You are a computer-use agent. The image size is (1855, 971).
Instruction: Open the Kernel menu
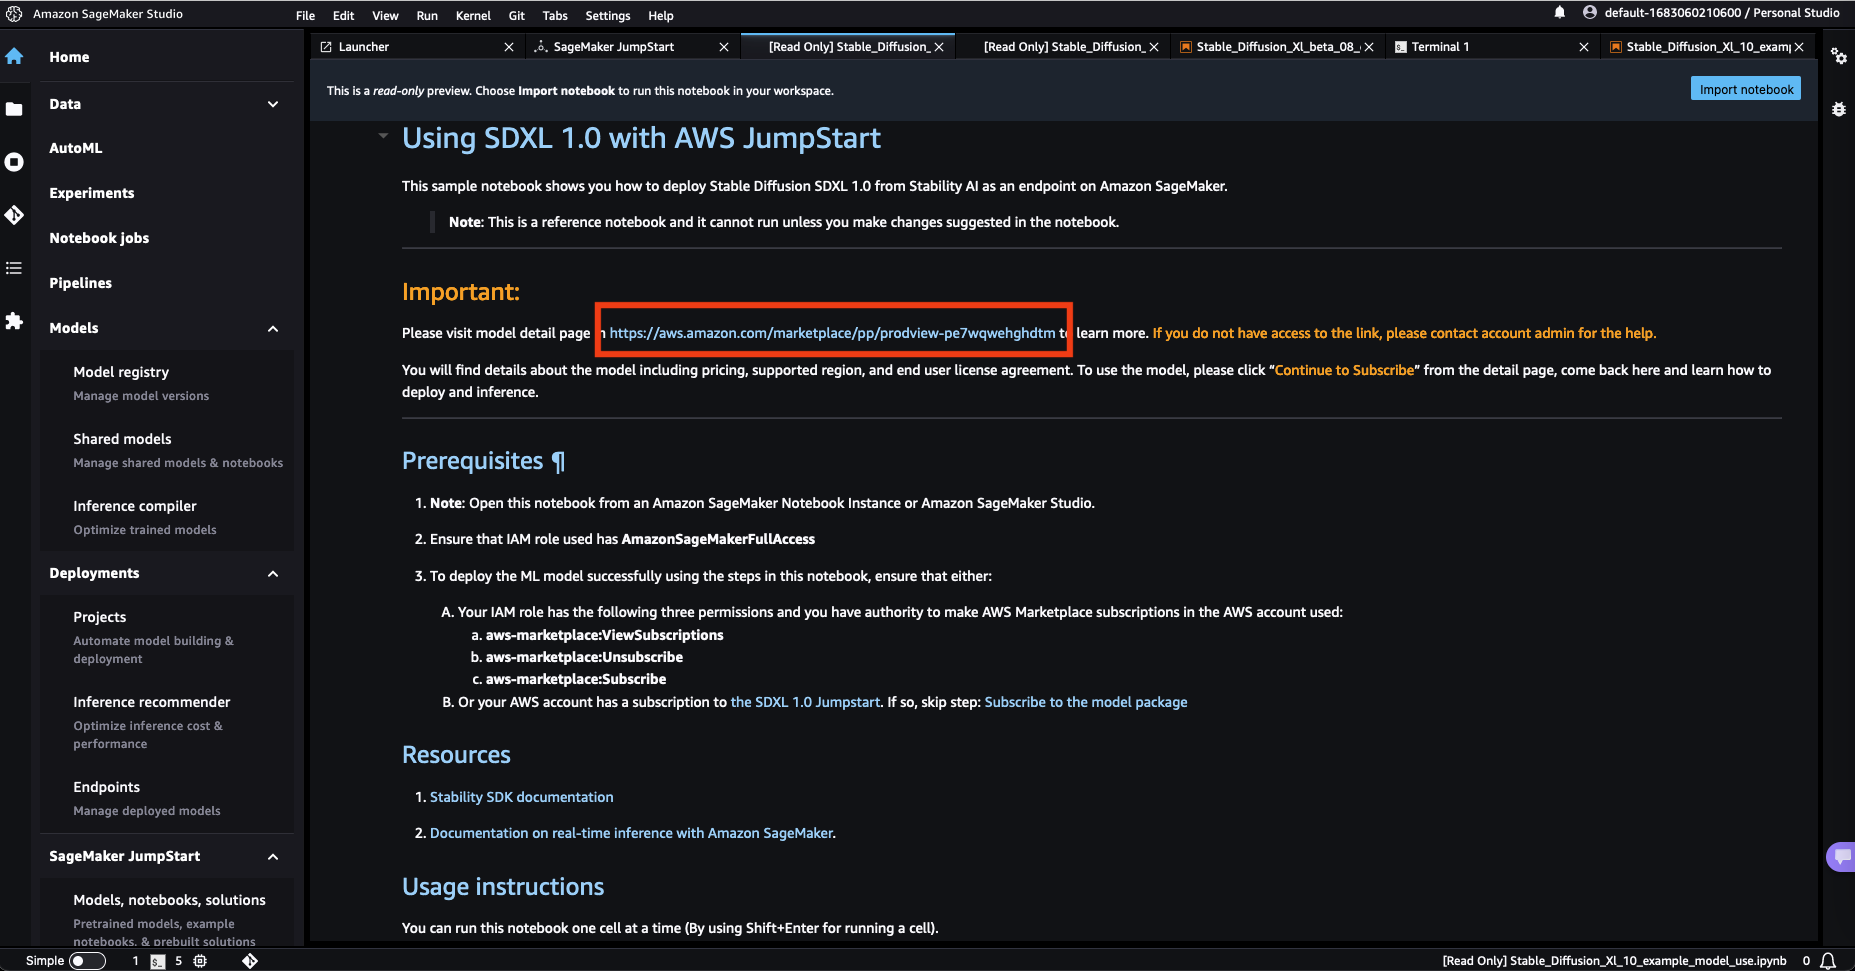(473, 15)
